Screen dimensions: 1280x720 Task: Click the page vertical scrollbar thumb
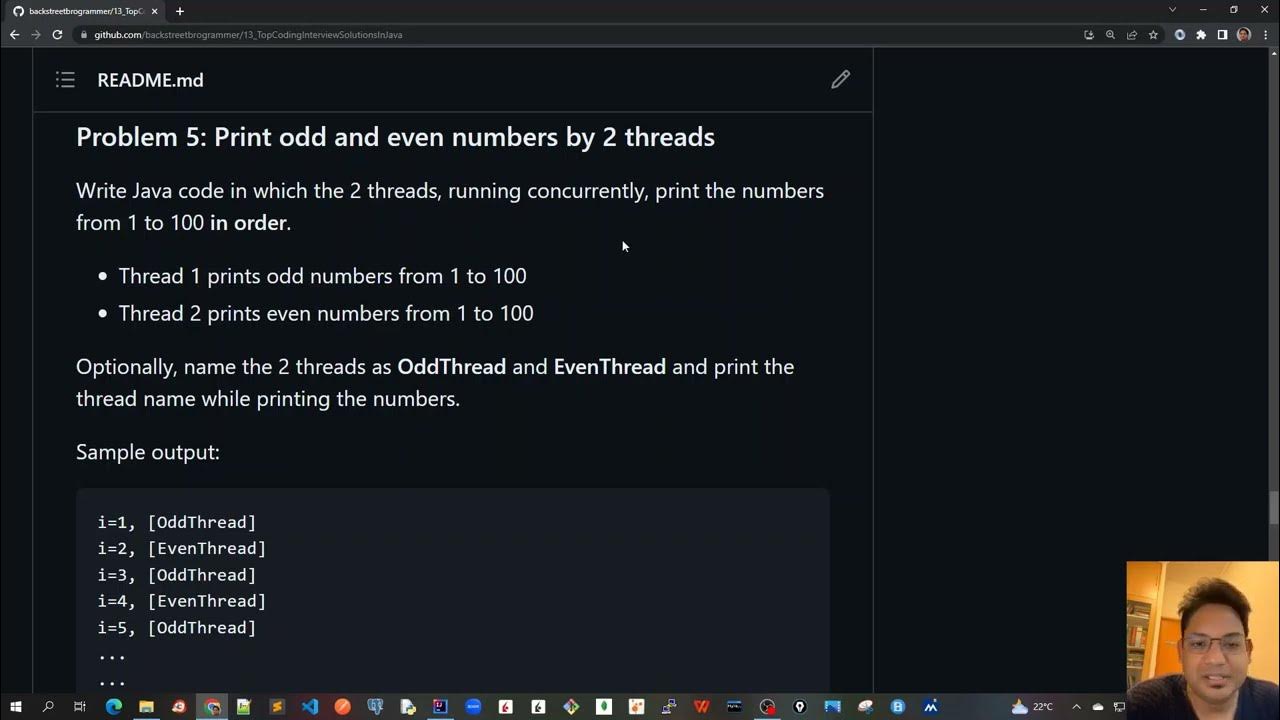click(1273, 508)
